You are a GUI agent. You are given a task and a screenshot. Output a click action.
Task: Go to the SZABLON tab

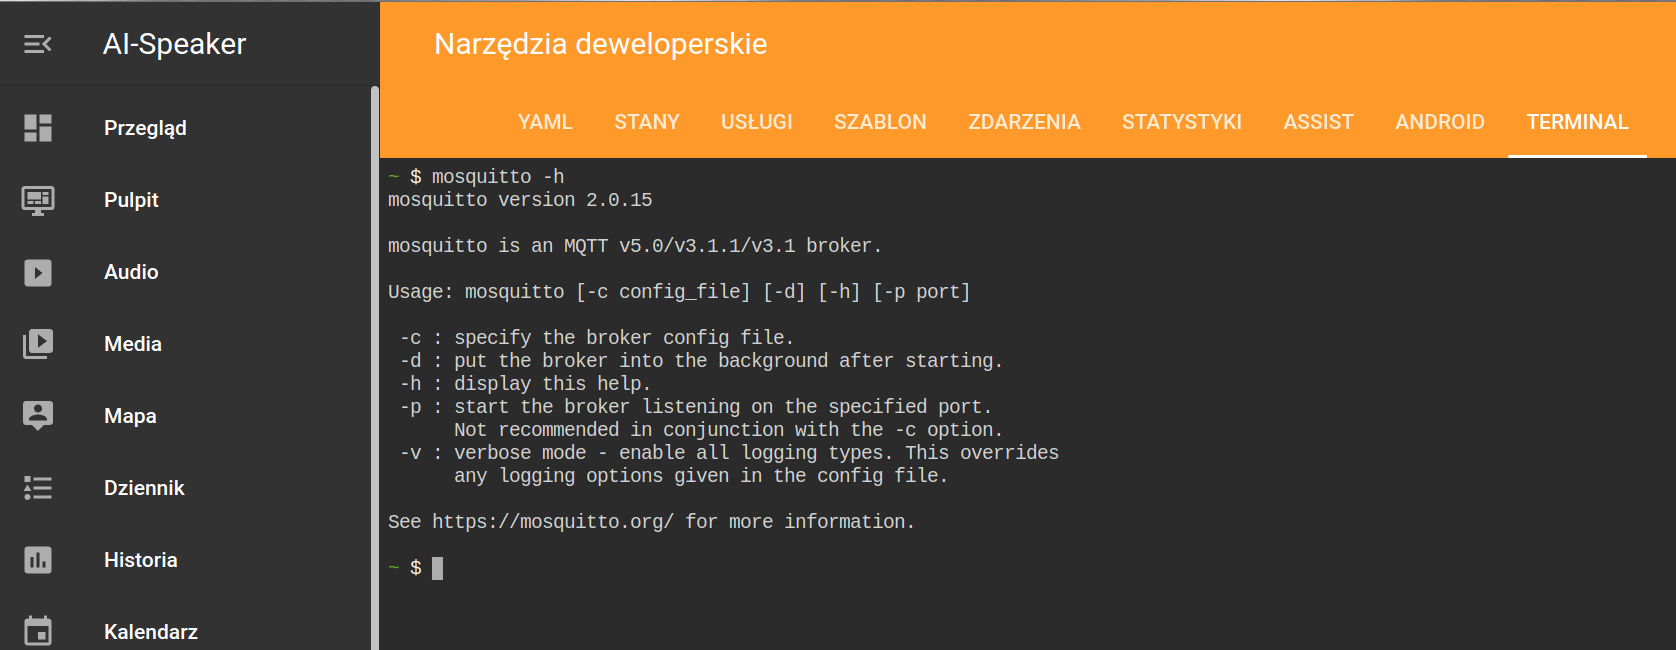pyautogui.click(x=880, y=122)
